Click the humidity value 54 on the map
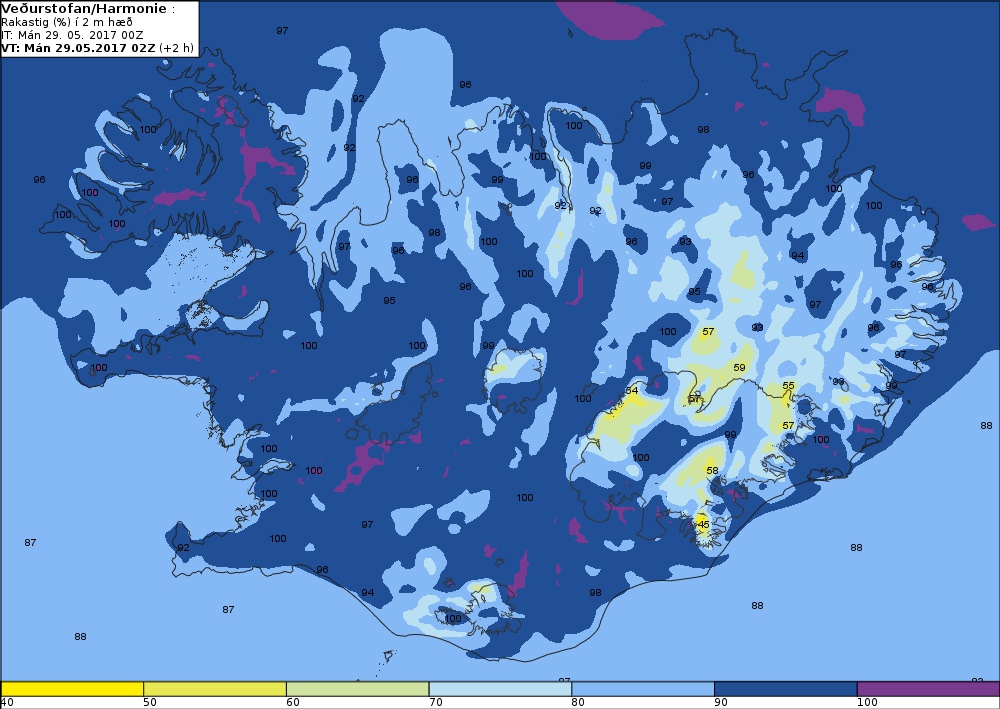 632,390
